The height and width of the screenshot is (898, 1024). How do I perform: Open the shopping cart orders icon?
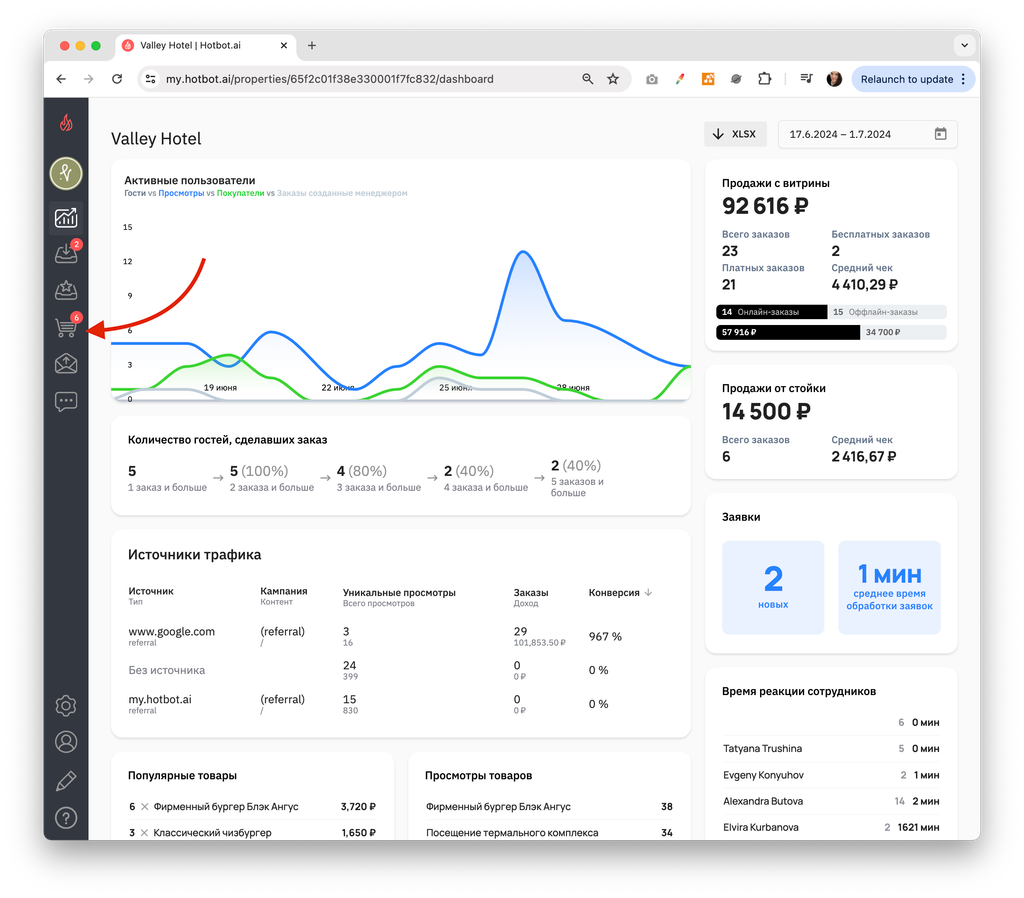point(66,327)
